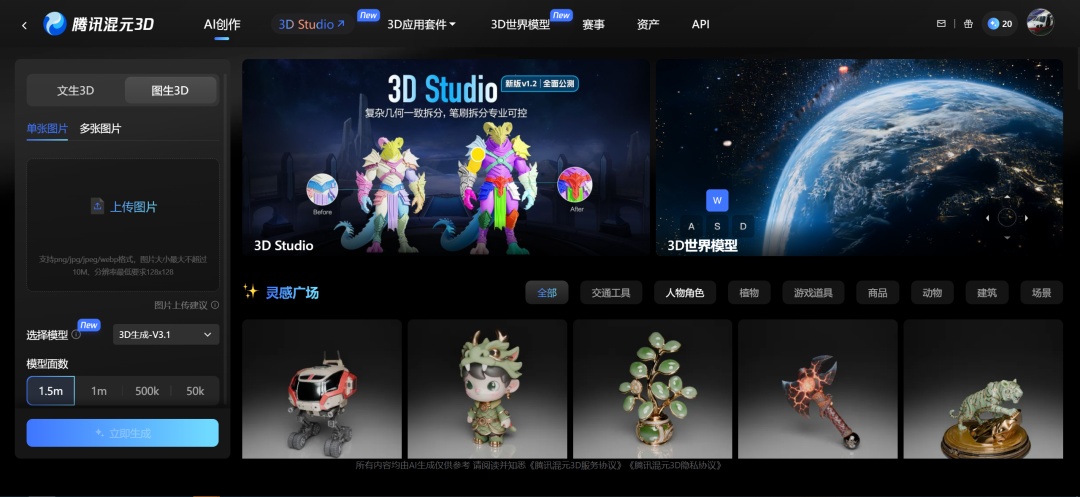This screenshot has height=497, width=1080.
Task: Click the info icon beside 选择模型
Action: pyautogui.click(x=76, y=335)
